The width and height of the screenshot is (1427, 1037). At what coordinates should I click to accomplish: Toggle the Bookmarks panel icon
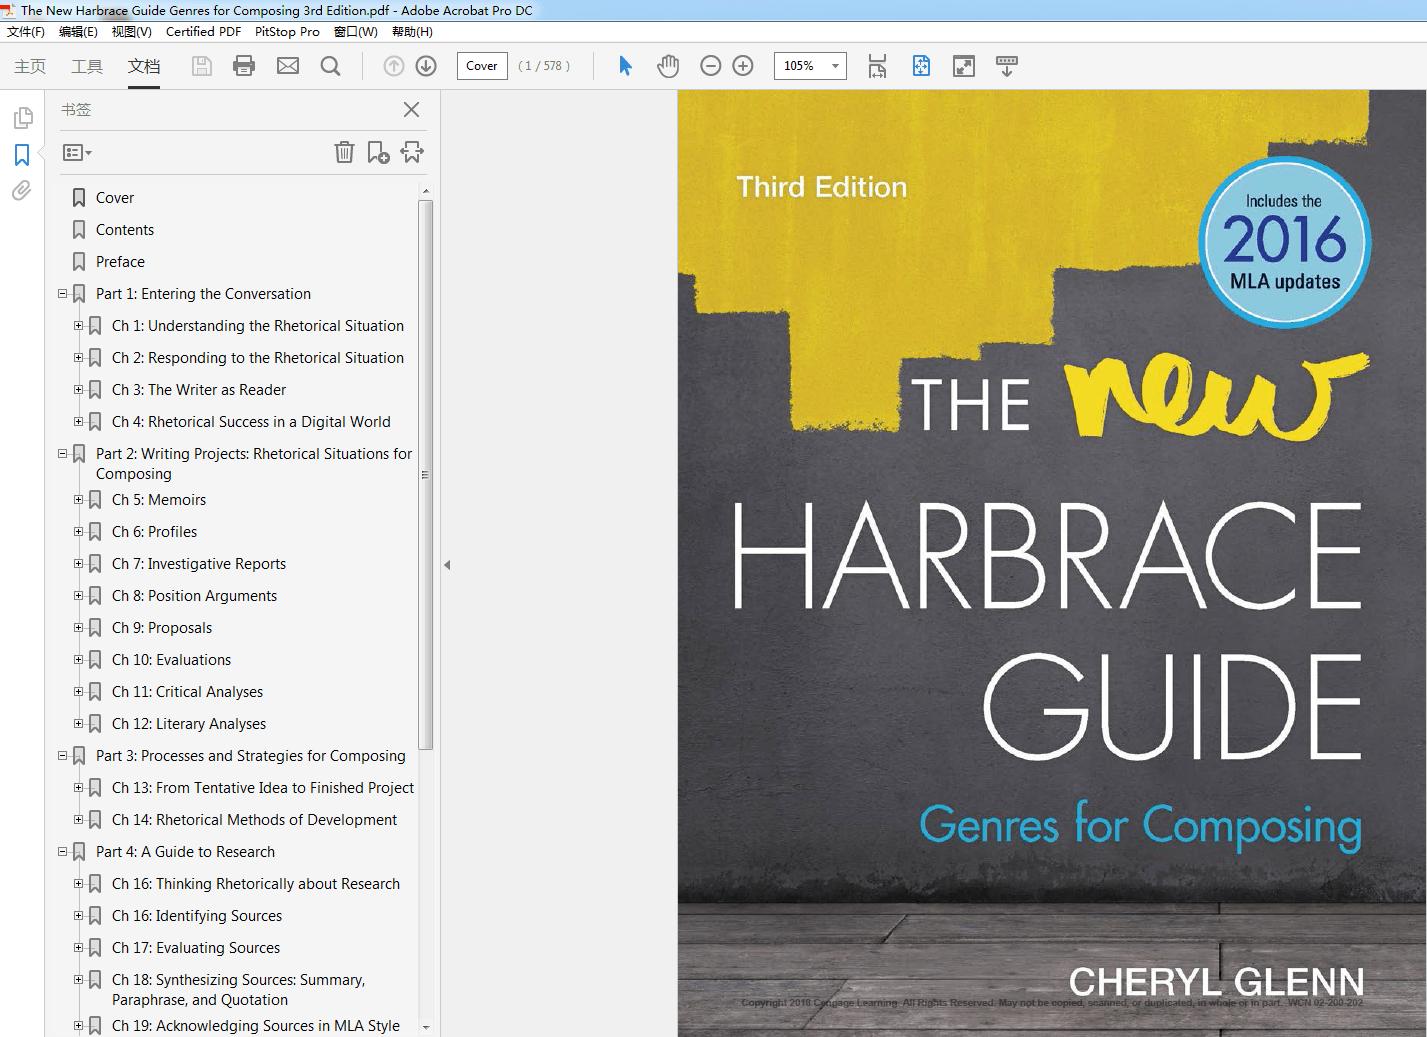[x=22, y=155]
